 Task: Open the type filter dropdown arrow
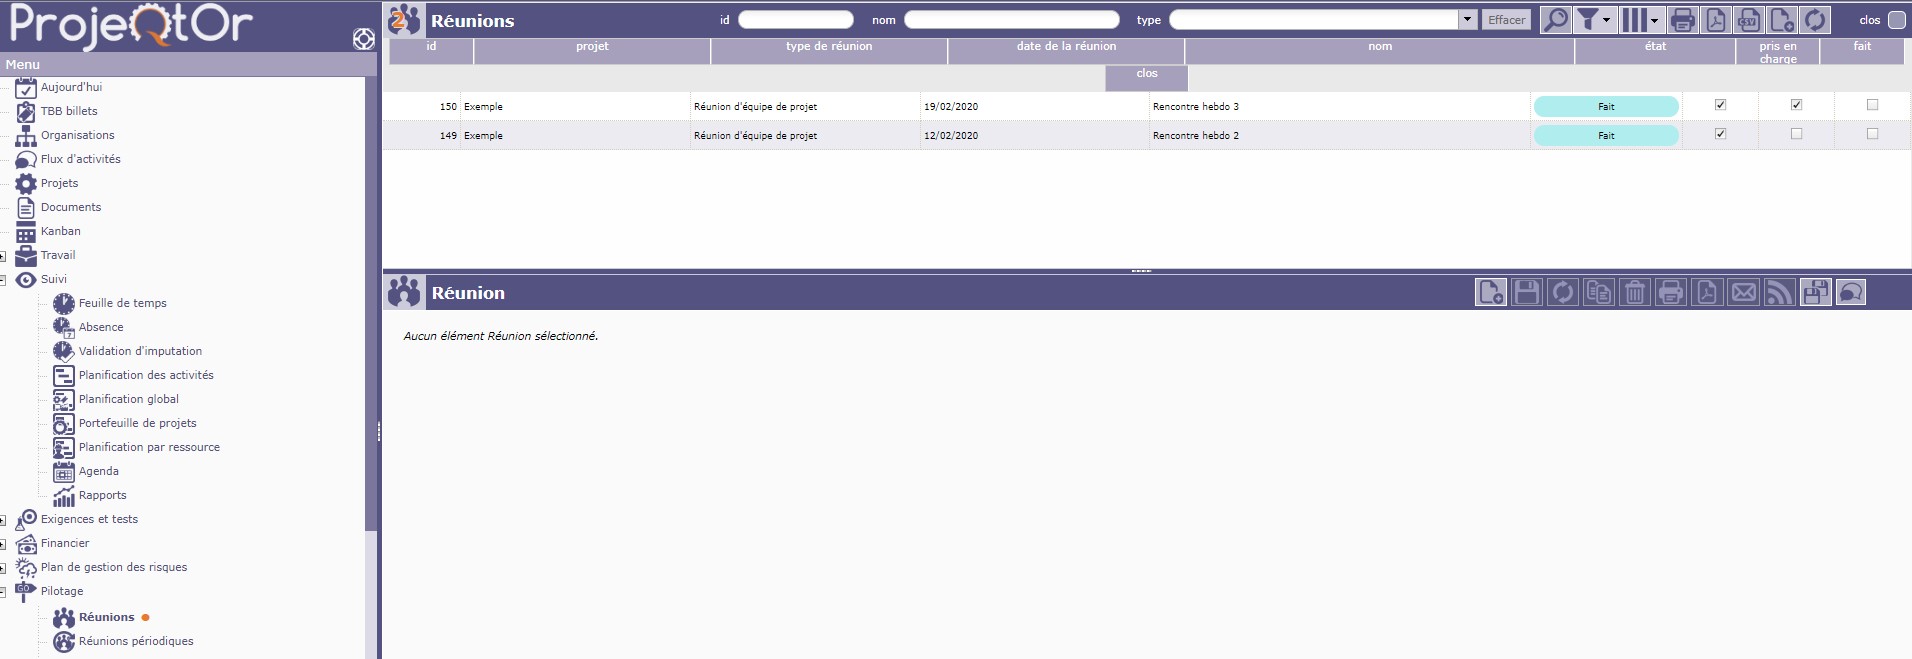pos(1467,20)
